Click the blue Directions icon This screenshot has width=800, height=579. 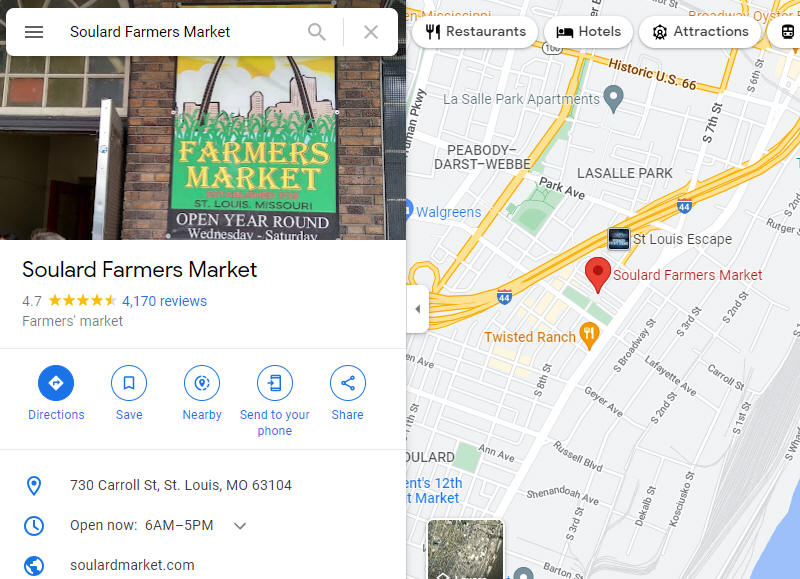(56, 383)
